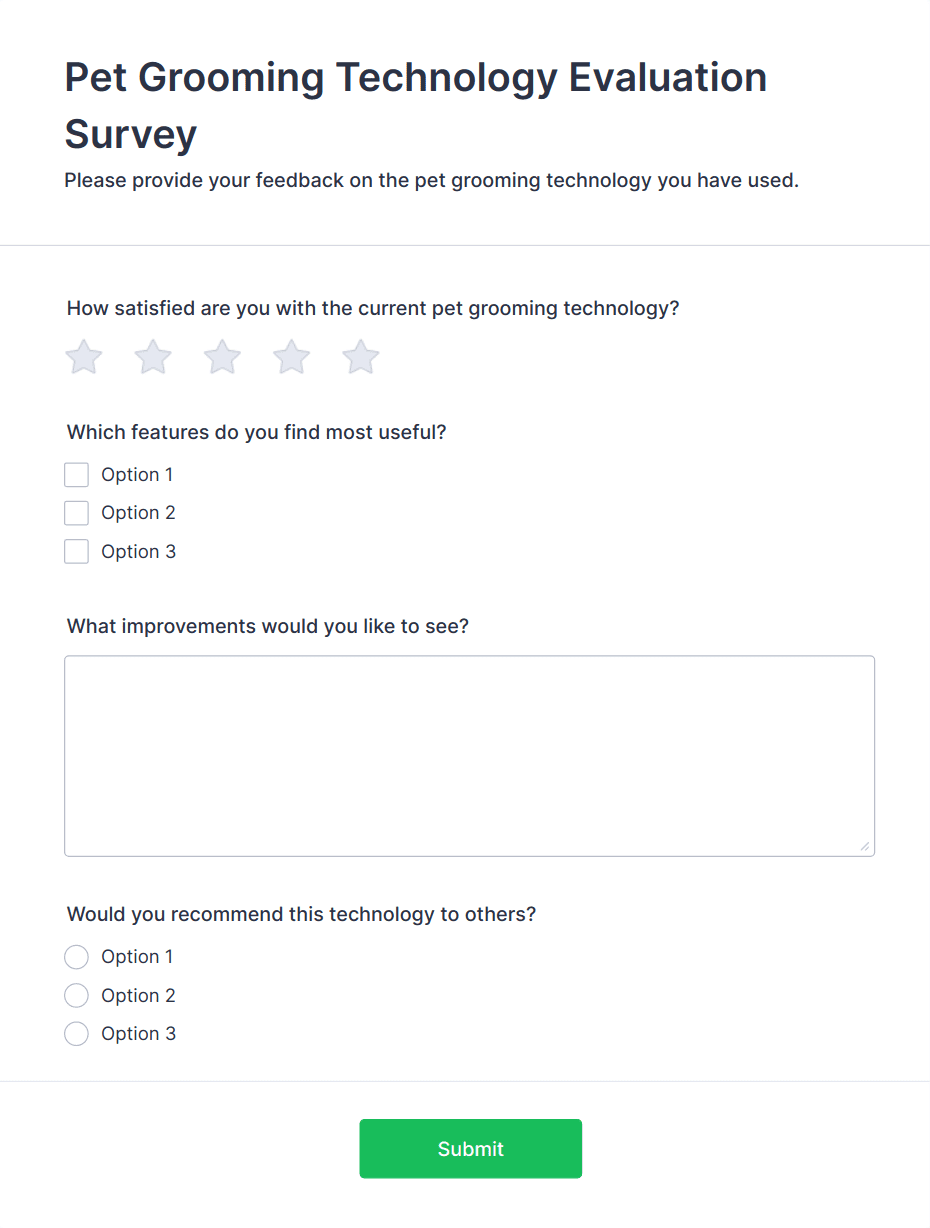
Task: Select the fourth star rating
Action: tap(290, 357)
